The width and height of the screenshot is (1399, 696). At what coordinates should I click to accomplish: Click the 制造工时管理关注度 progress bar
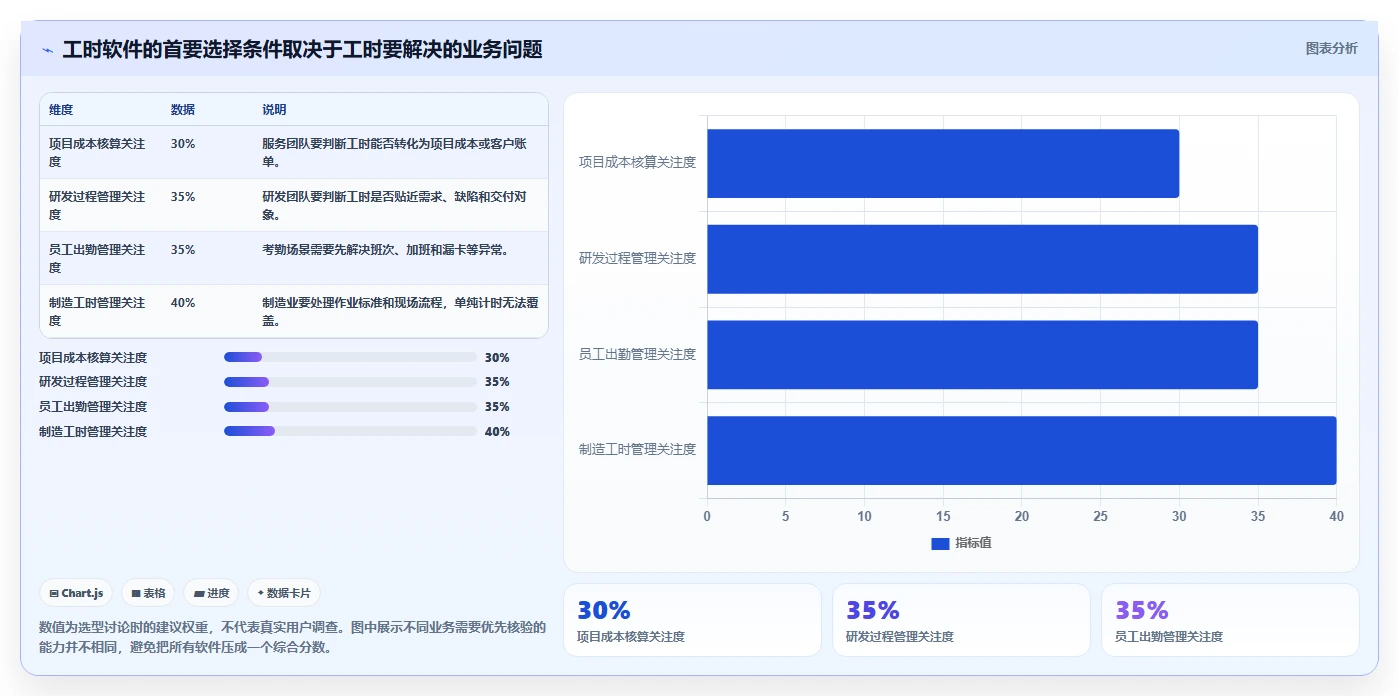coord(350,431)
